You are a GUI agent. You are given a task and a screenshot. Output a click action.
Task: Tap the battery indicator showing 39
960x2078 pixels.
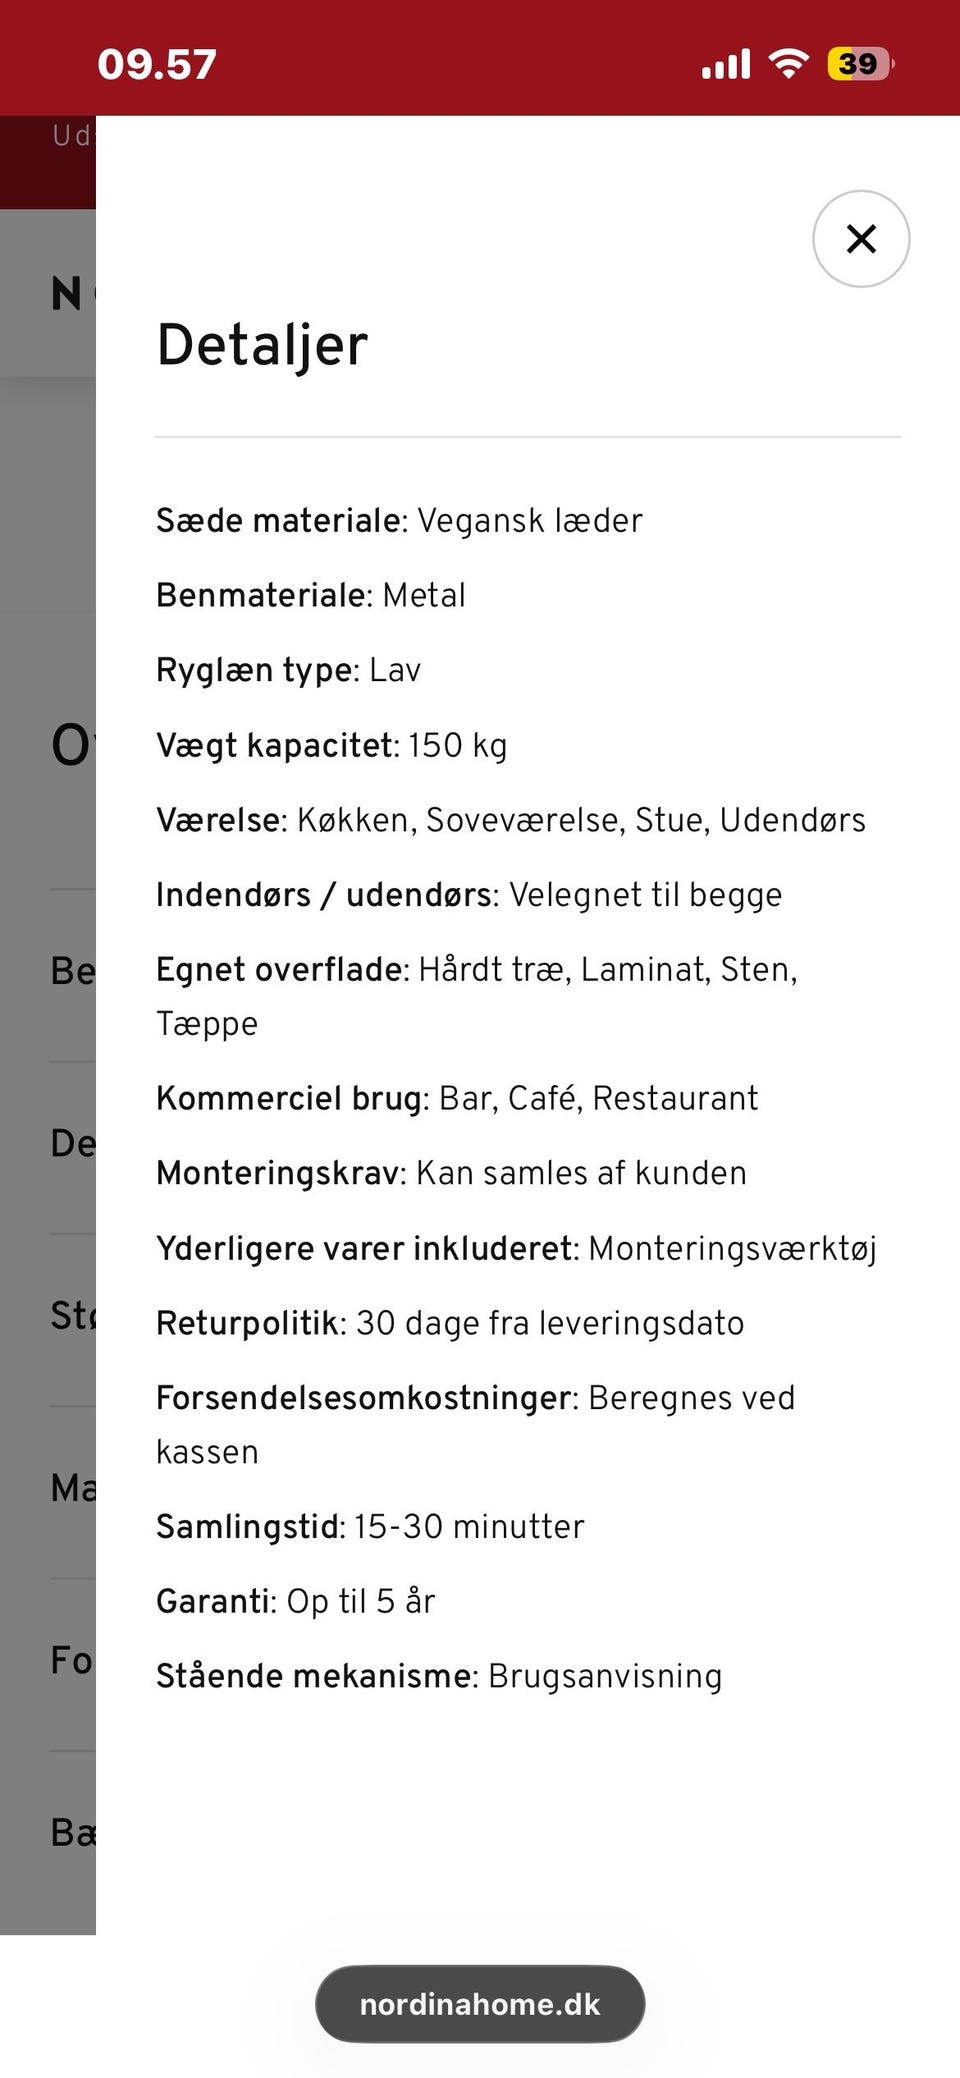(861, 64)
